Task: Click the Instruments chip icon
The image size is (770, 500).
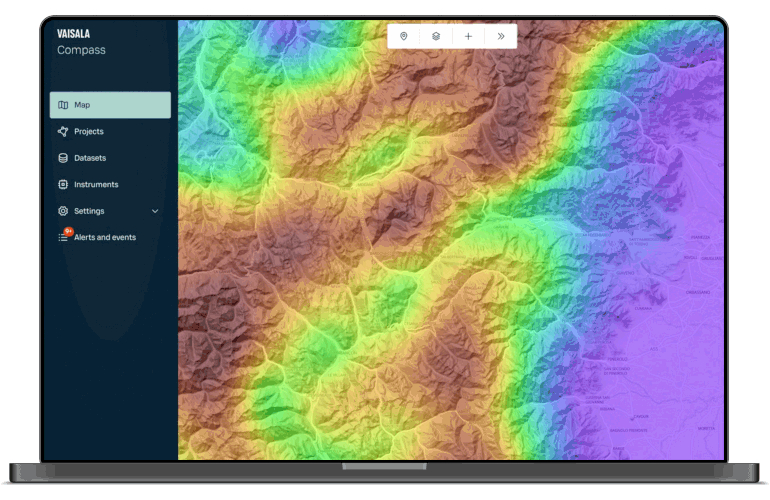Action: [x=63, y=185]
